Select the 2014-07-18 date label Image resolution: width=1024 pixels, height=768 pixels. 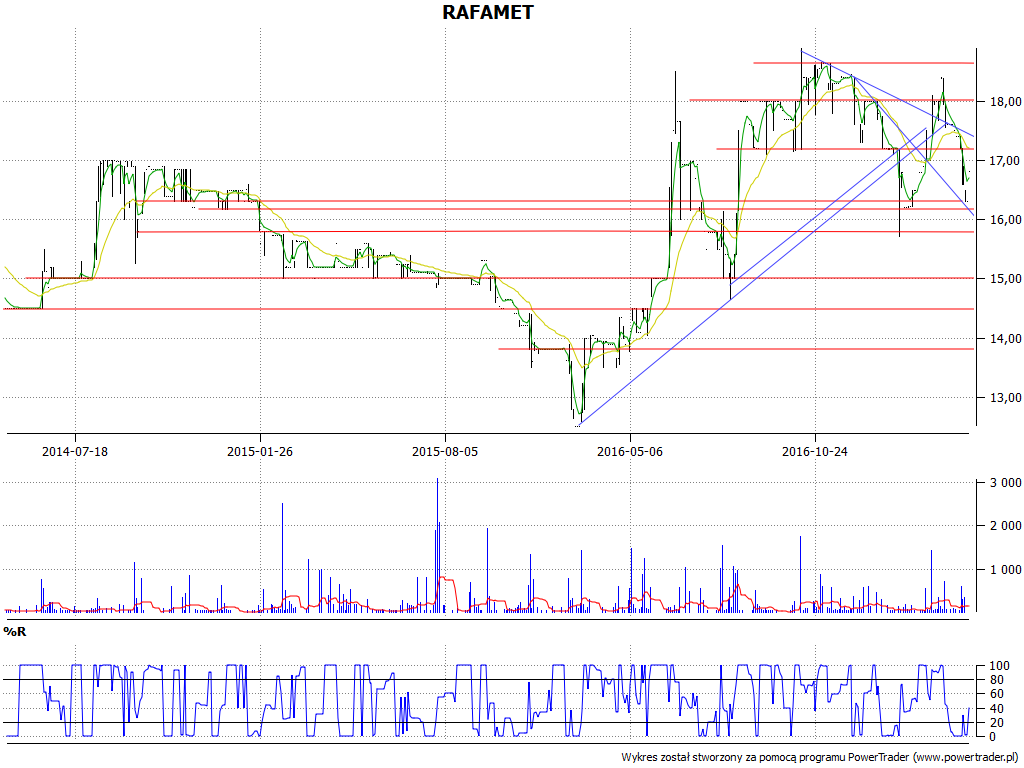coord(75,451)
